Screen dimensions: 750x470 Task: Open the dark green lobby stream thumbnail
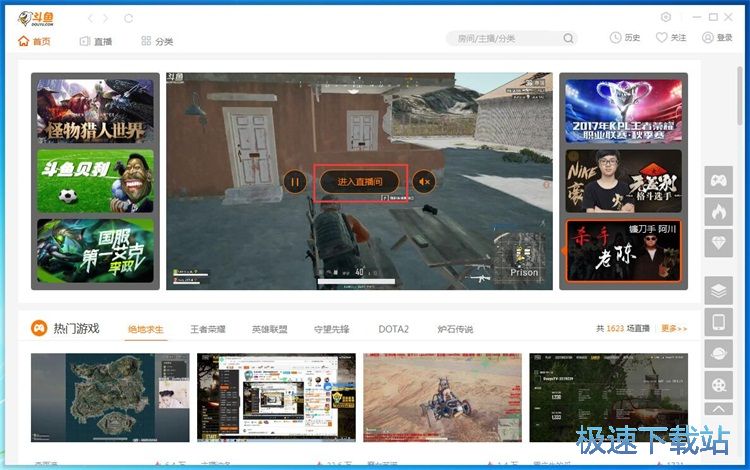(608, 397)
